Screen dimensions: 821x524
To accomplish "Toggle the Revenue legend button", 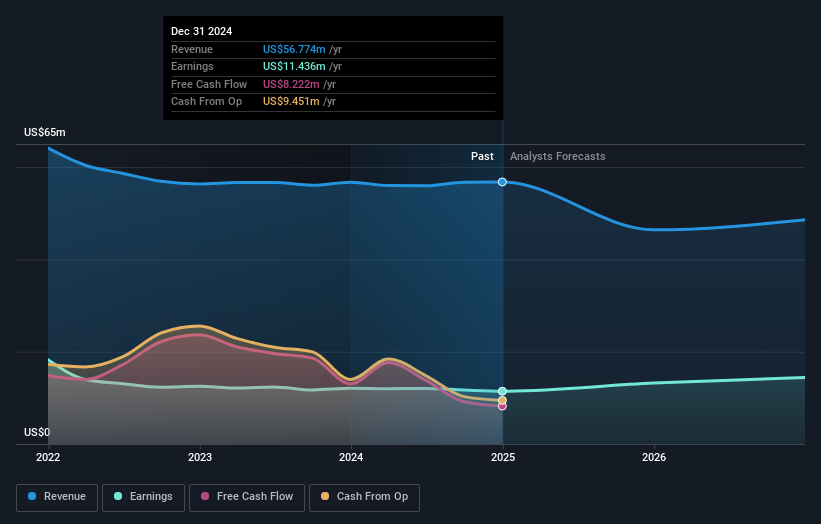I will coord(57,497).
